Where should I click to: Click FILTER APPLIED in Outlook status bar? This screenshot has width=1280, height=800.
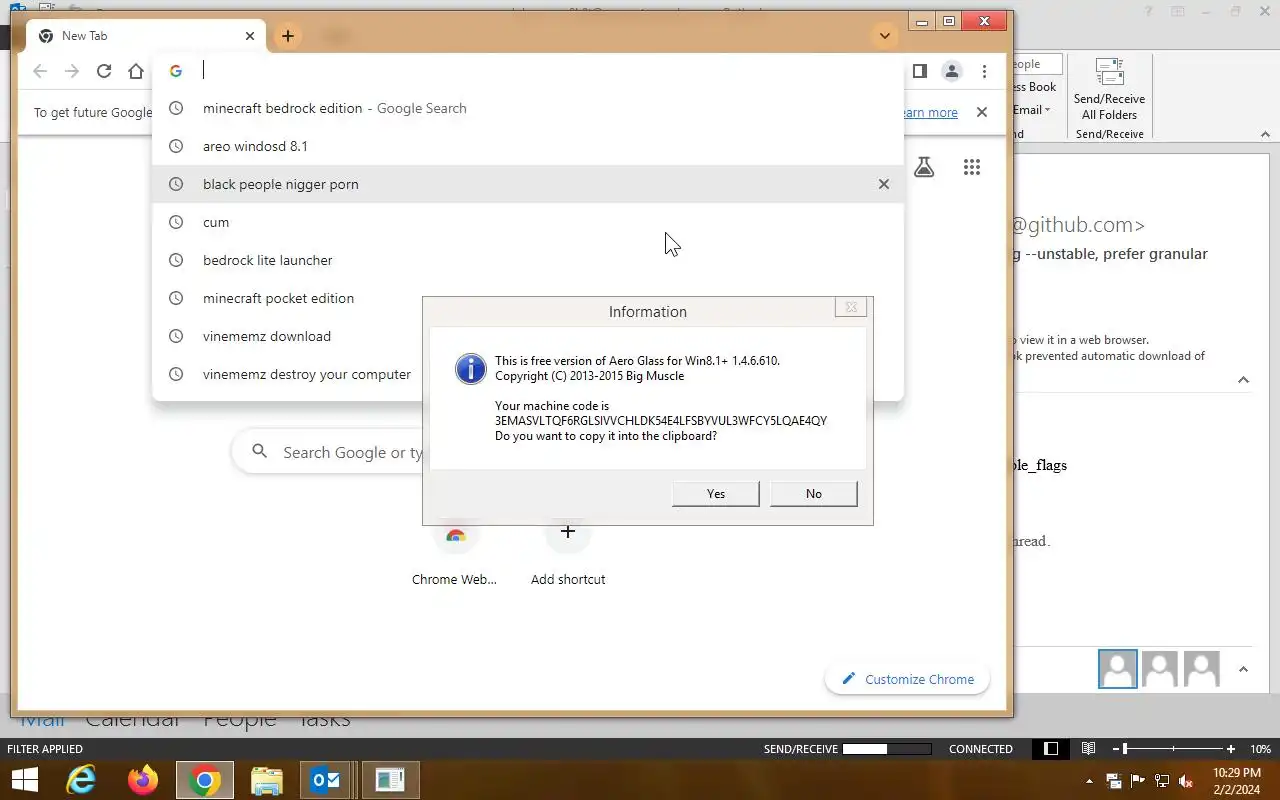[45, 749]
